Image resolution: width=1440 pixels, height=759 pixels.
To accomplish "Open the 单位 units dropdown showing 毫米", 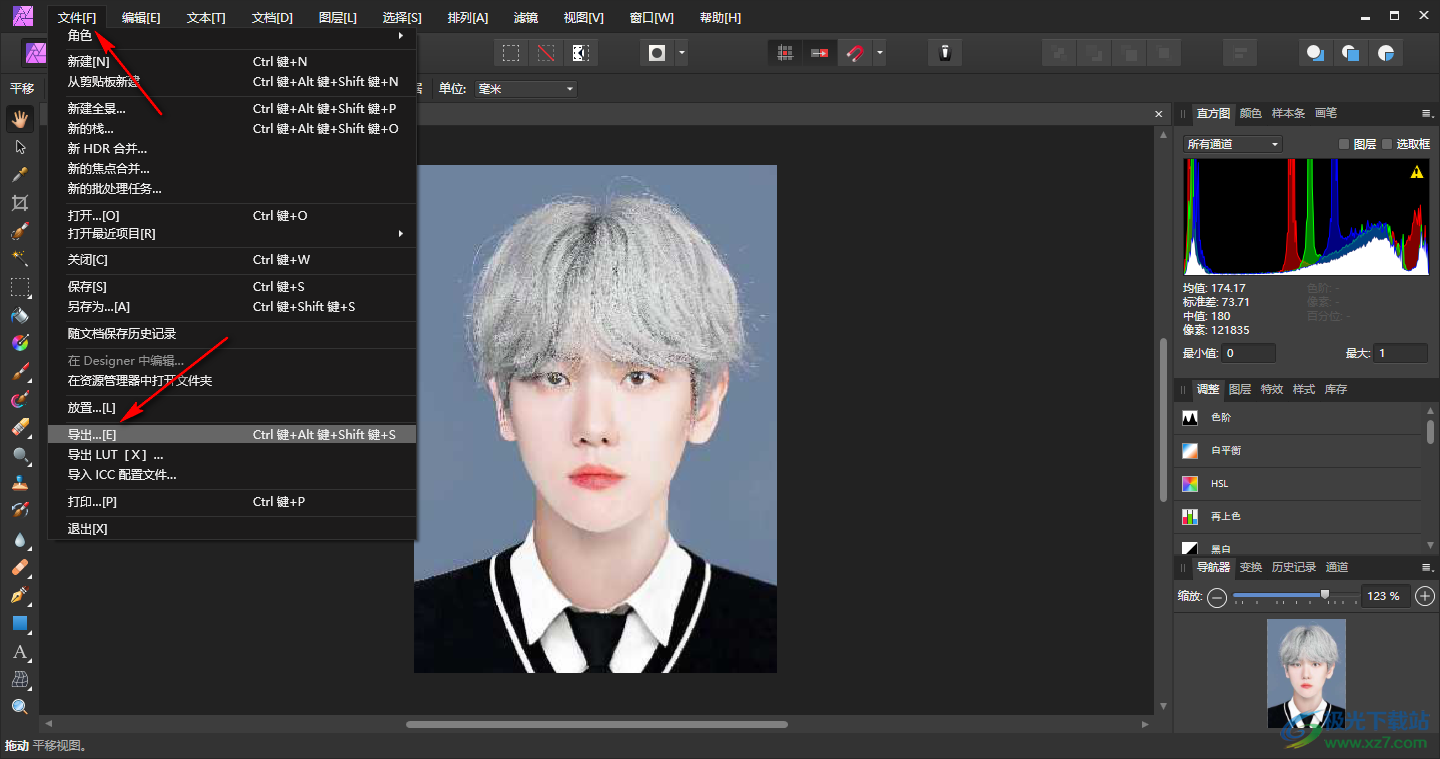I will (x=526, y=89).
